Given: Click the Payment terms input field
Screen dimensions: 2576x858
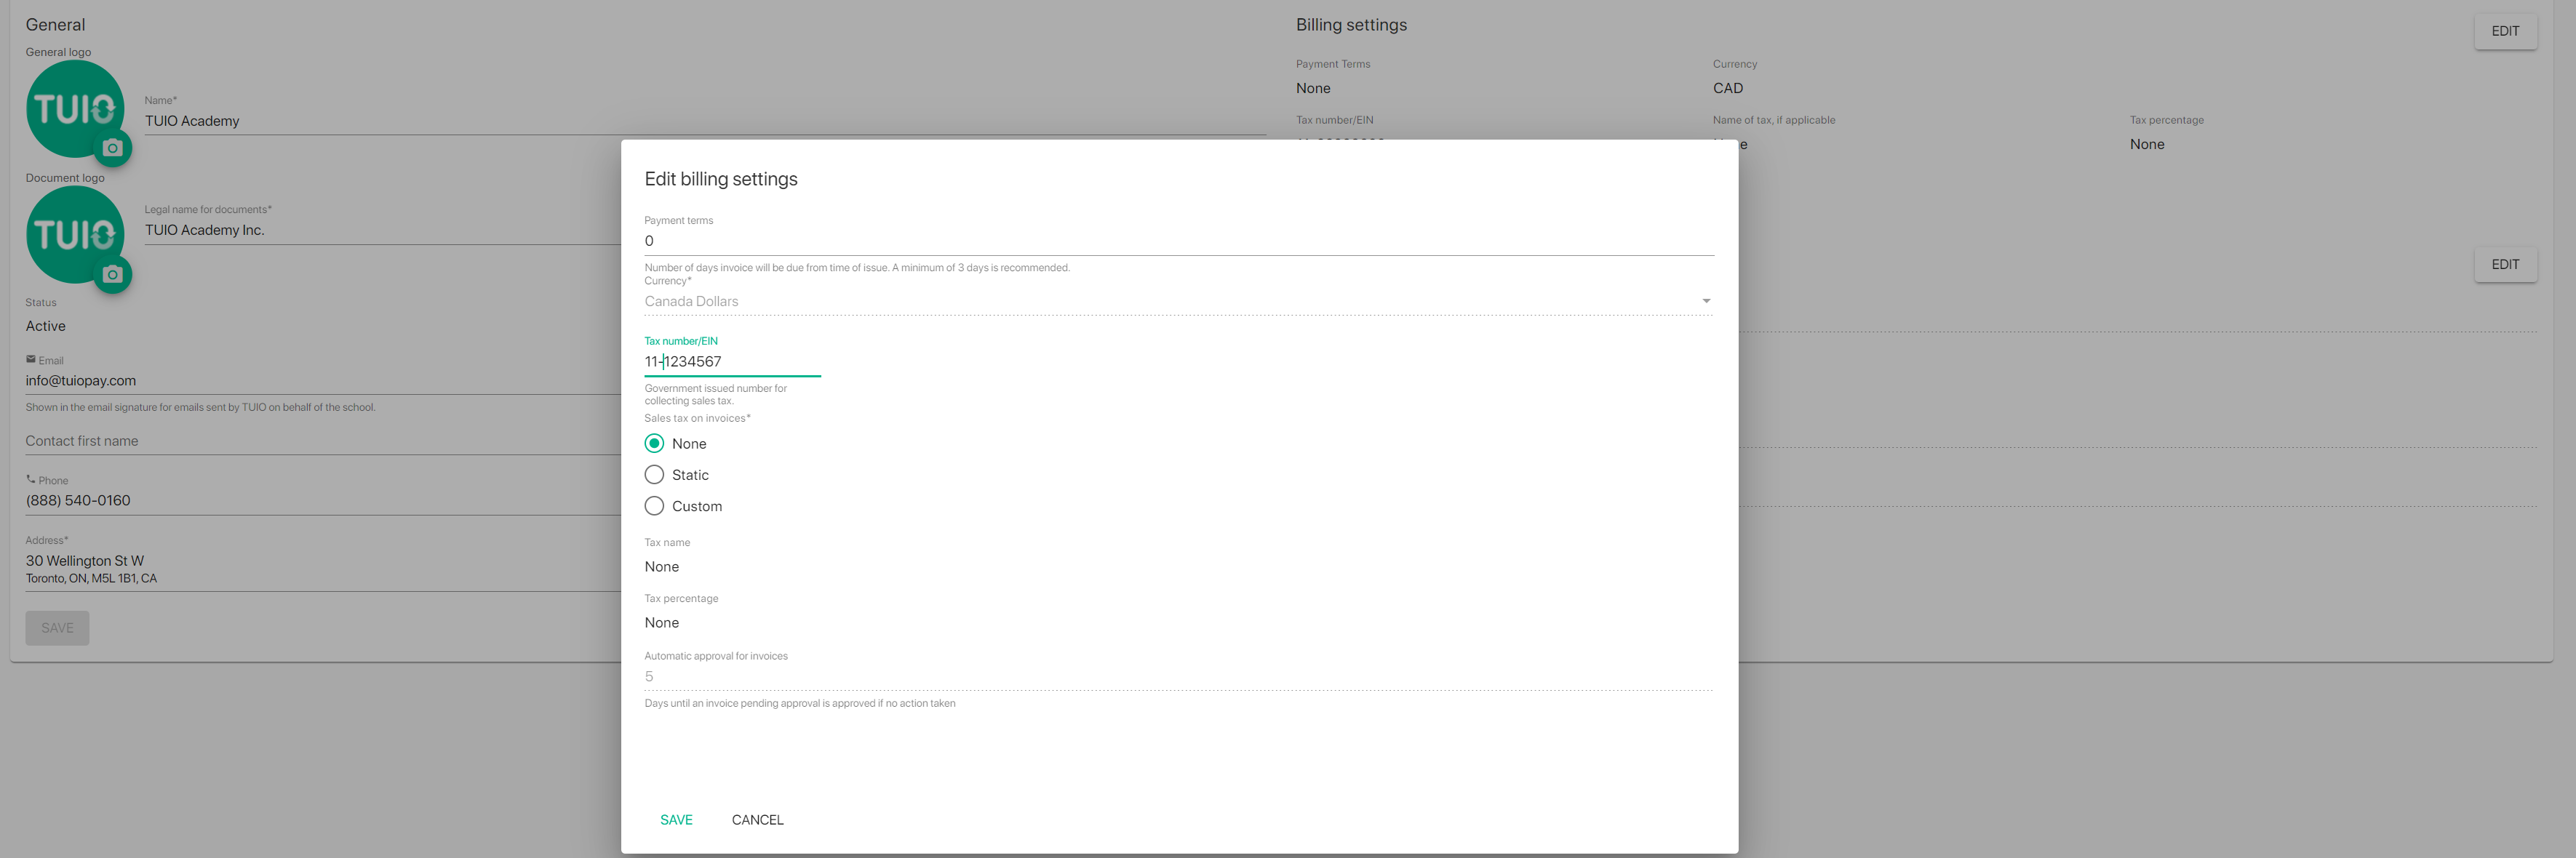Looking at the screenshot, I should [1178, 241].
